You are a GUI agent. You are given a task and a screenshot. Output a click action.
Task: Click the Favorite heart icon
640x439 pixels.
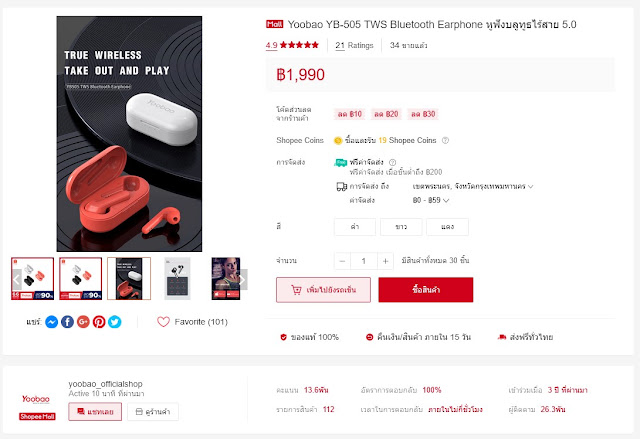(x=163, y=322)
